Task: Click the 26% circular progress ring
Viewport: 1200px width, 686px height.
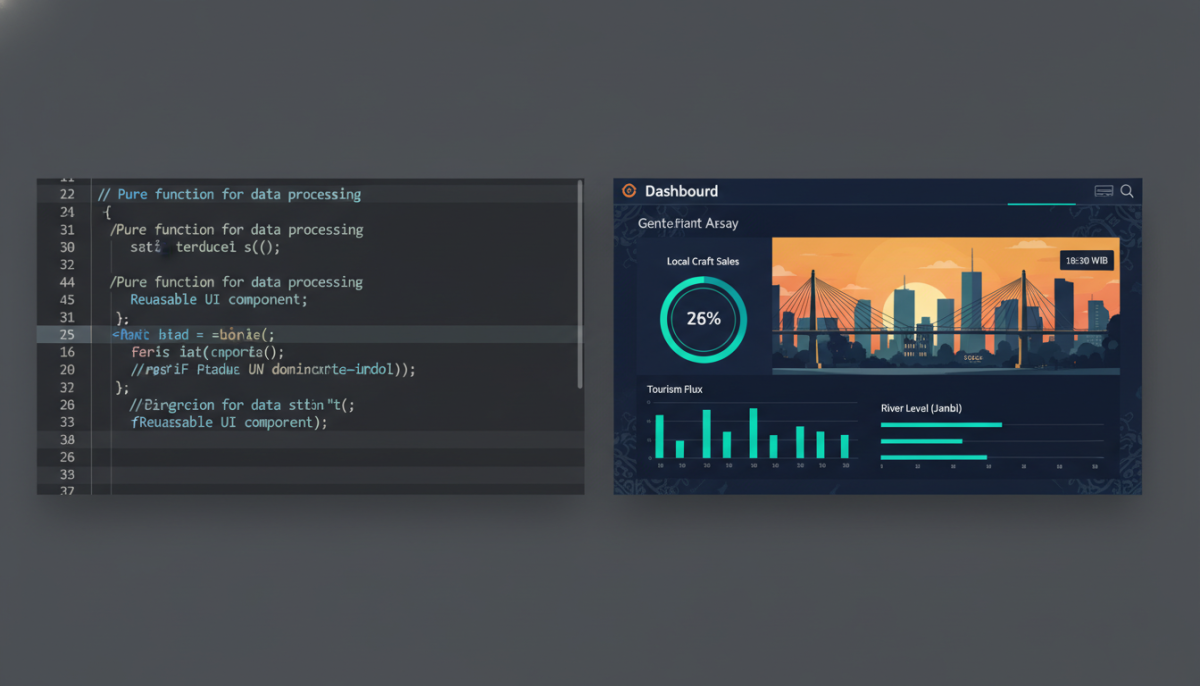Action: pyautogui.click(x=703, y=319)
